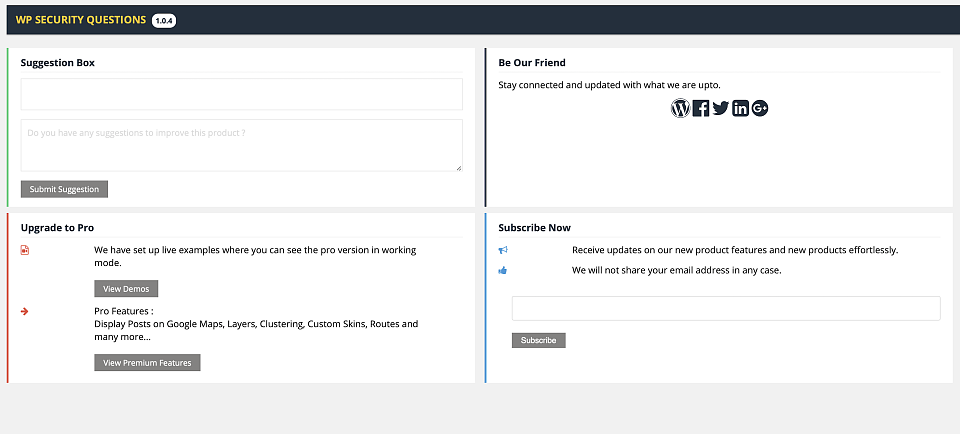Click View Premium Features button
Screen dimensions: 960x434
coord(147,362)
